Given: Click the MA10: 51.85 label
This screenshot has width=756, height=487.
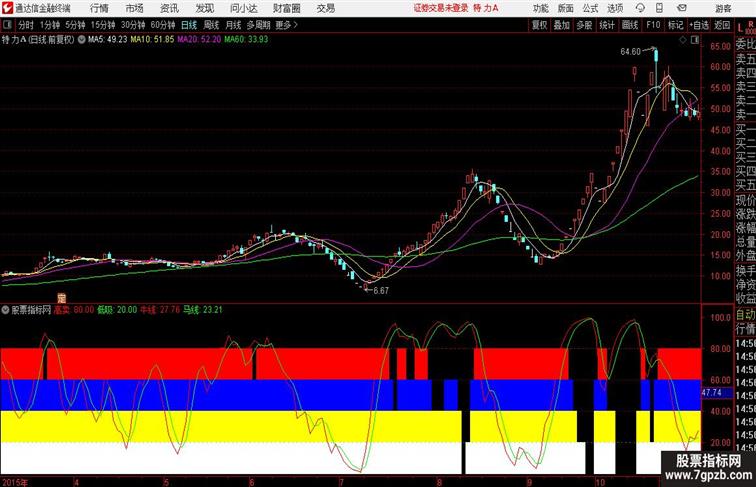Looking at the screenshot, I should click(x=152, y=40).
